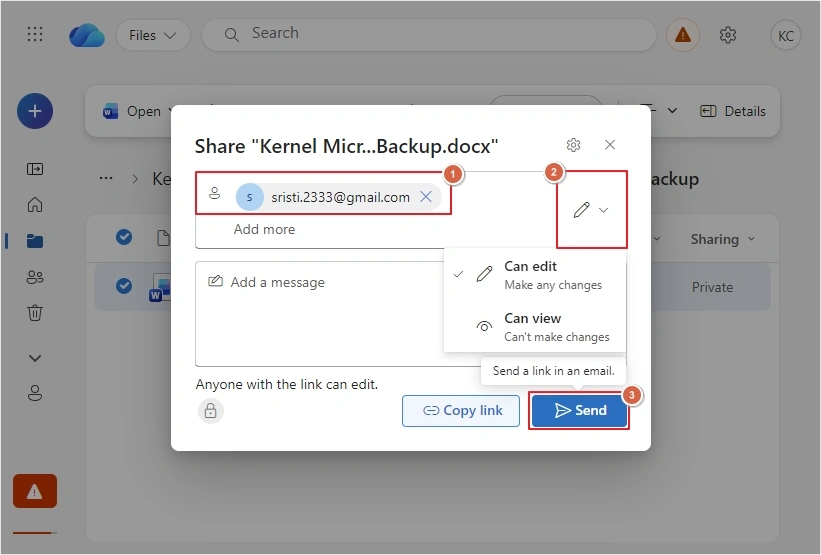Open the pencil permission dropdown
821x555 pixels.
pyautogui.click(x=591, y=210)
